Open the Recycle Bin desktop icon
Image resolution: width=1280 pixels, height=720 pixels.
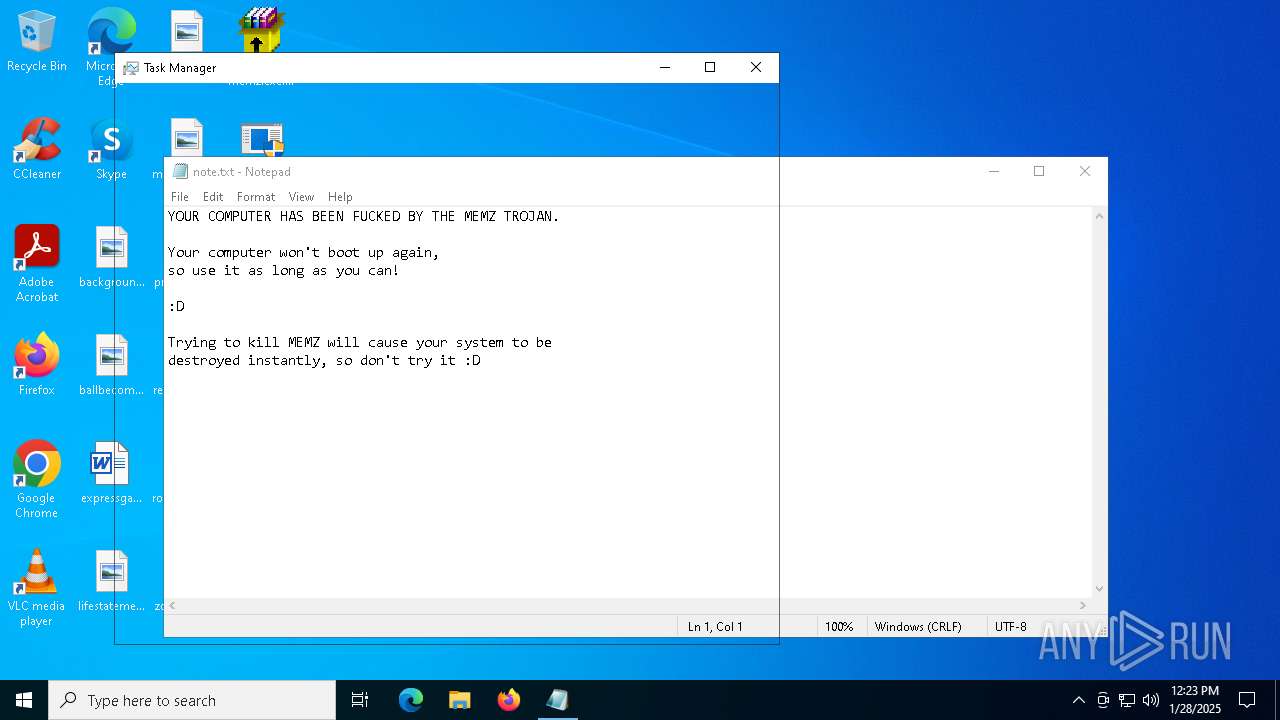coord(37,42)
